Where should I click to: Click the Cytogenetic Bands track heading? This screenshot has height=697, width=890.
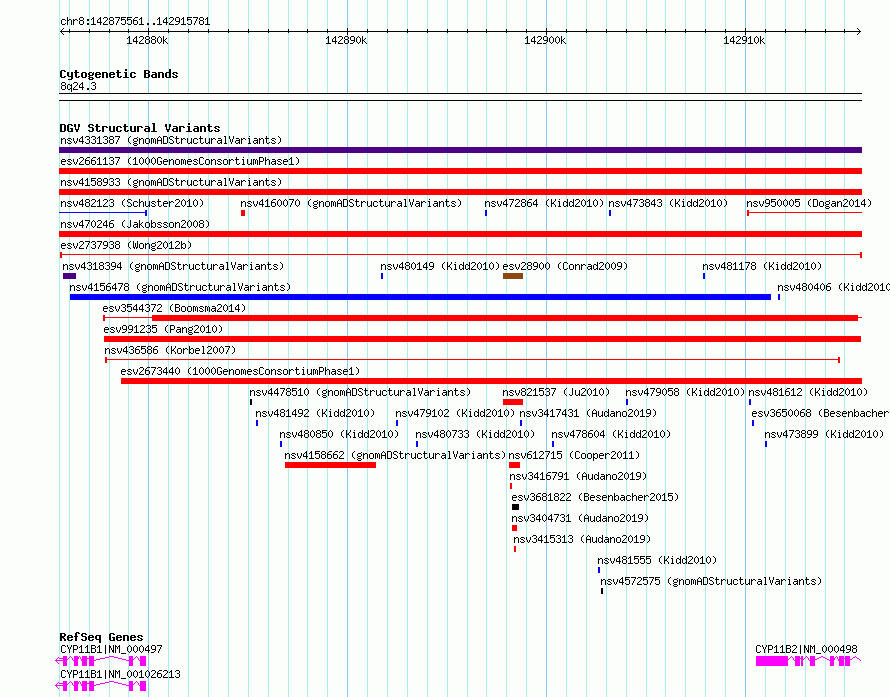click(x=119, y=74)
